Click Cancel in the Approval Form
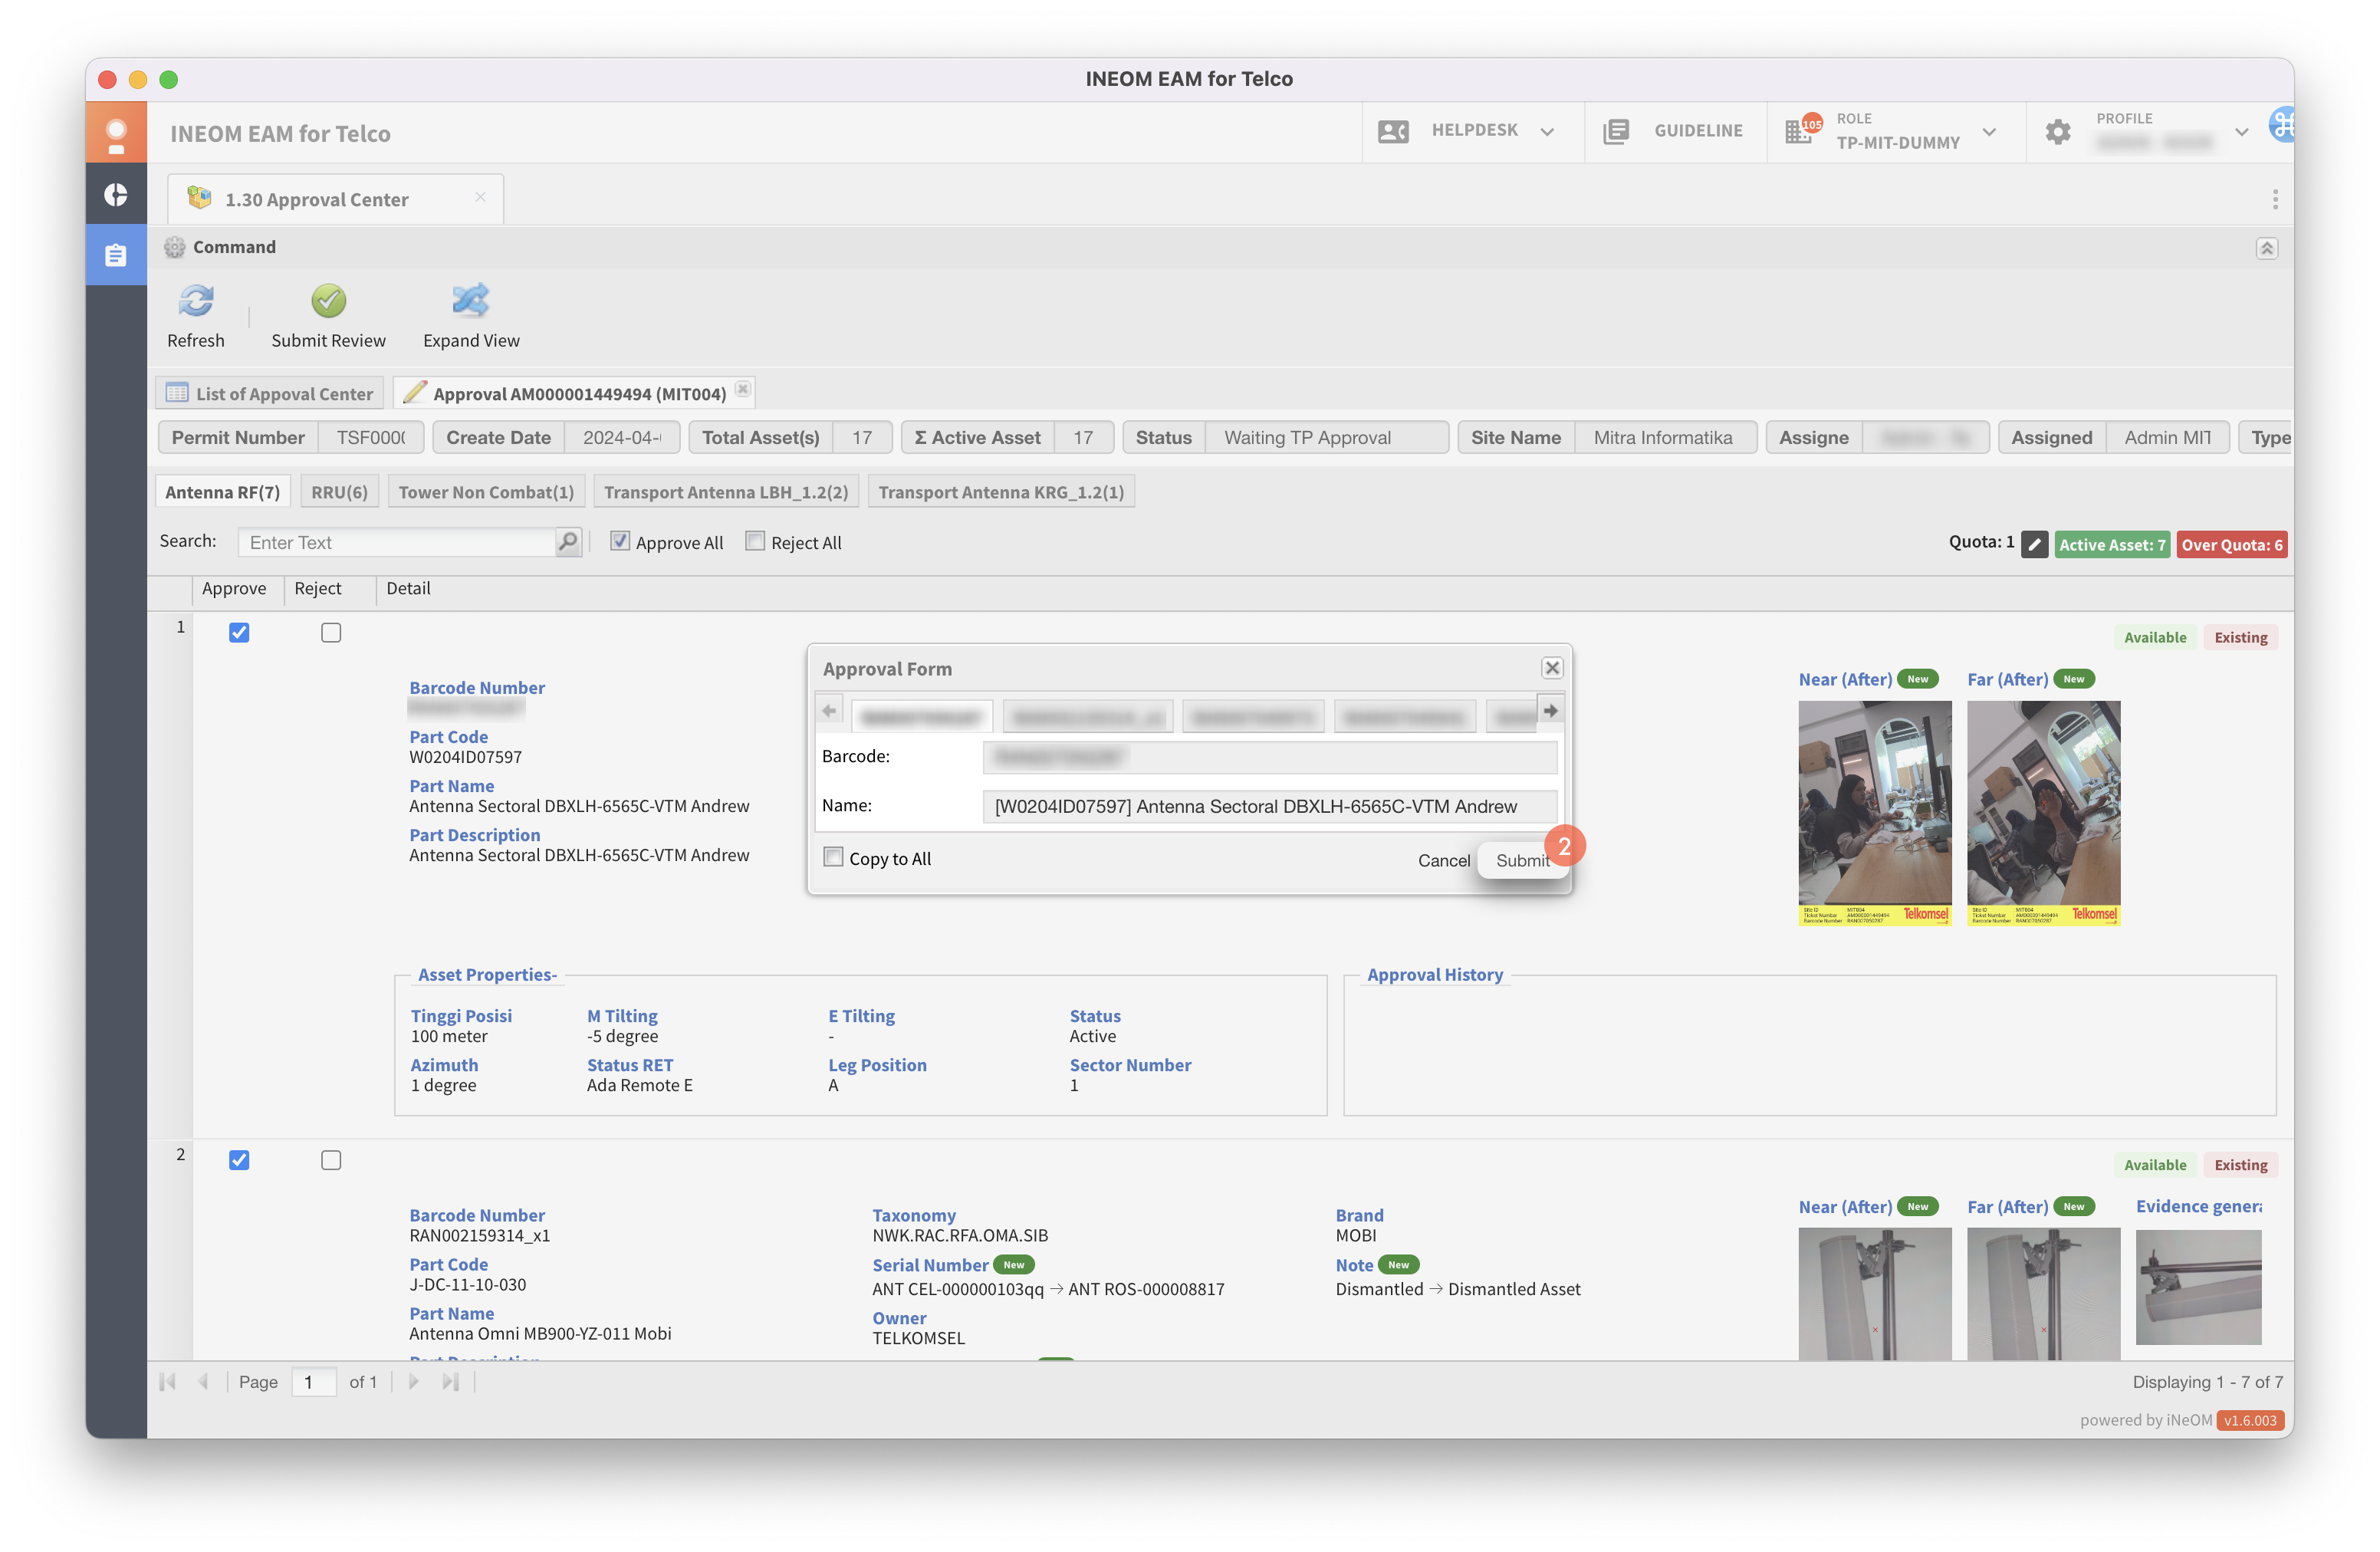Screen dimensions: 2380x1552 [1443, 860]
